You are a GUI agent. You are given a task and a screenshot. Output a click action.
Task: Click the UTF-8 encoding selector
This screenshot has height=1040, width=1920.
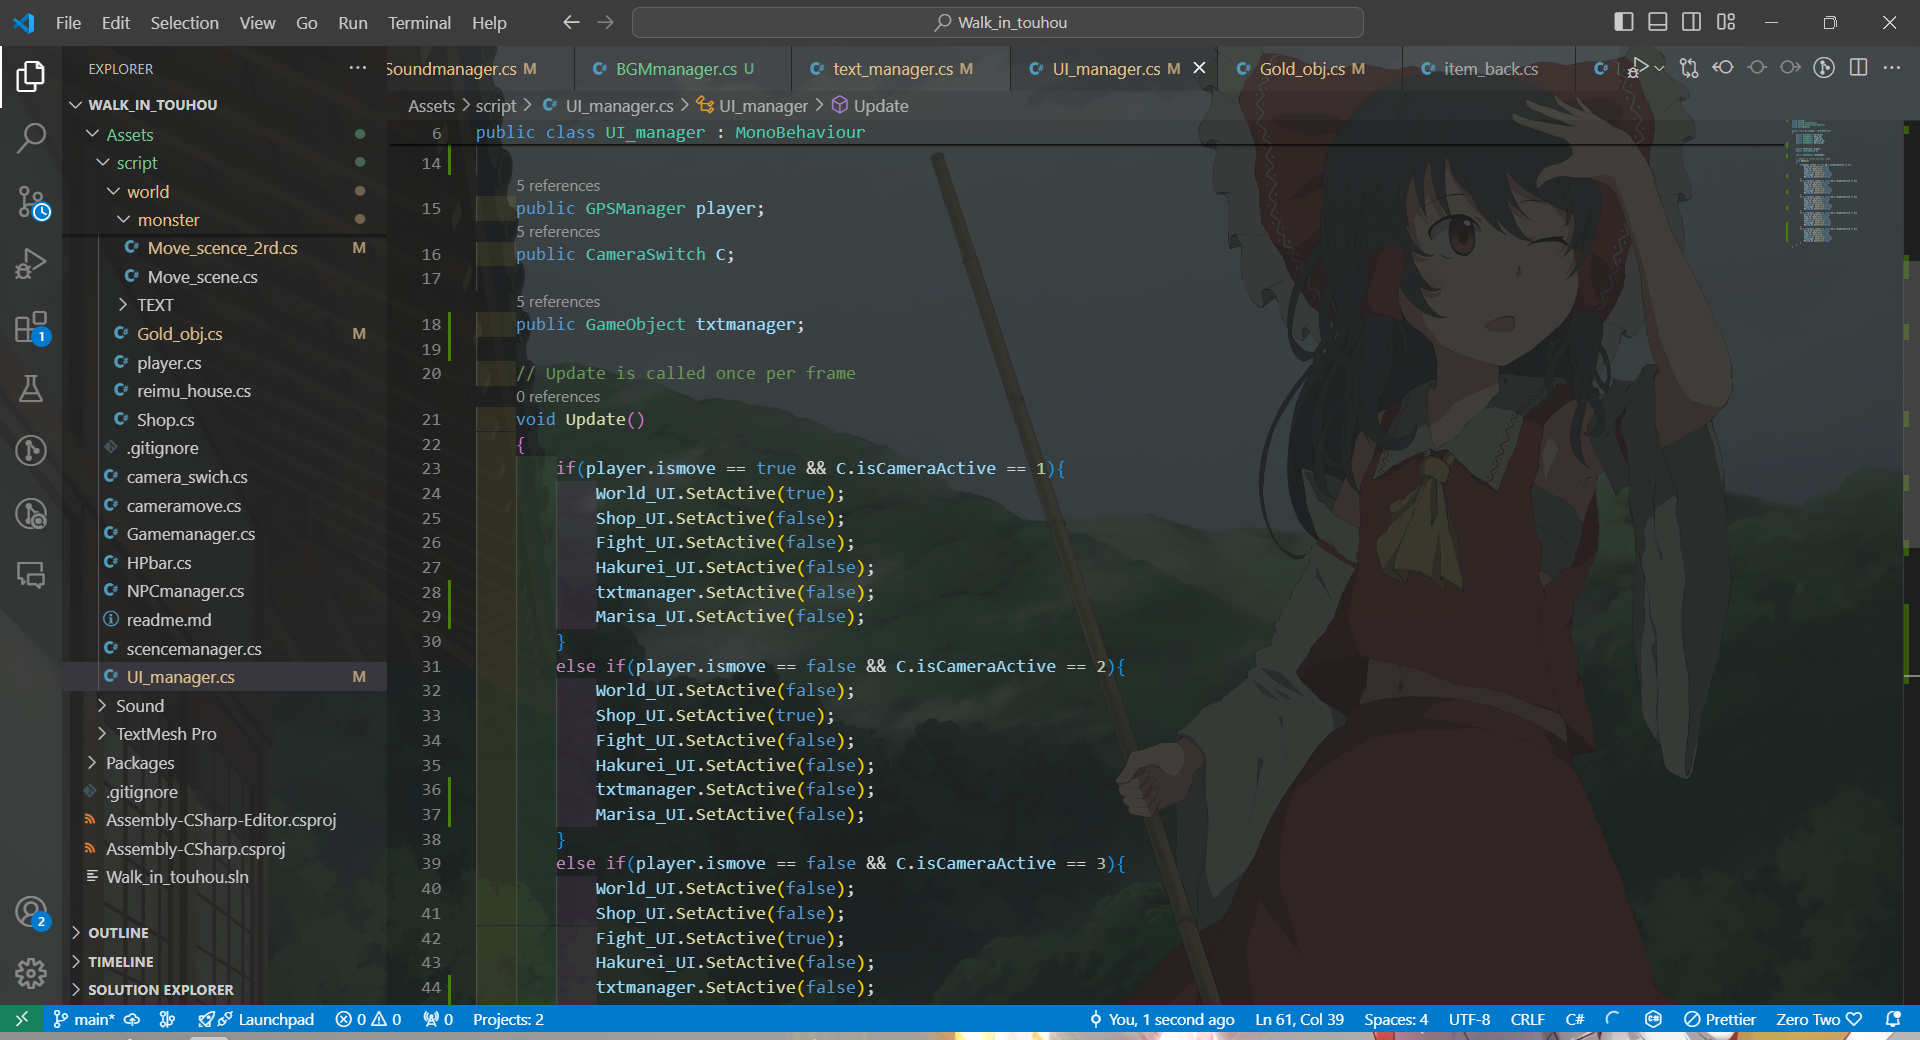1469,1019
